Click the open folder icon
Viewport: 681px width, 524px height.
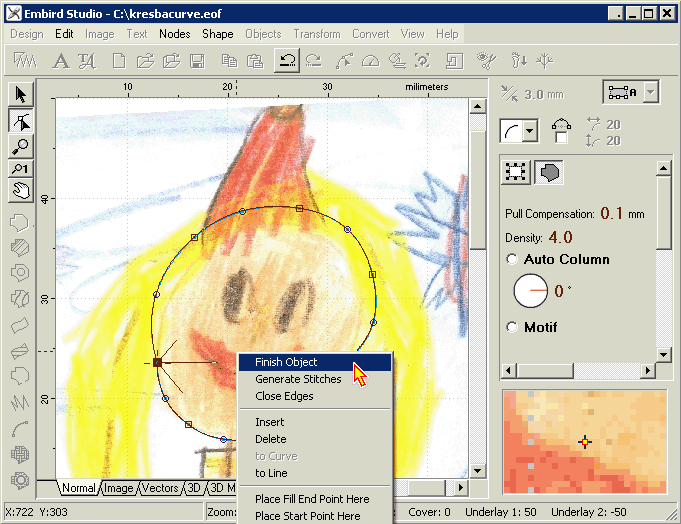click(145, 61)
